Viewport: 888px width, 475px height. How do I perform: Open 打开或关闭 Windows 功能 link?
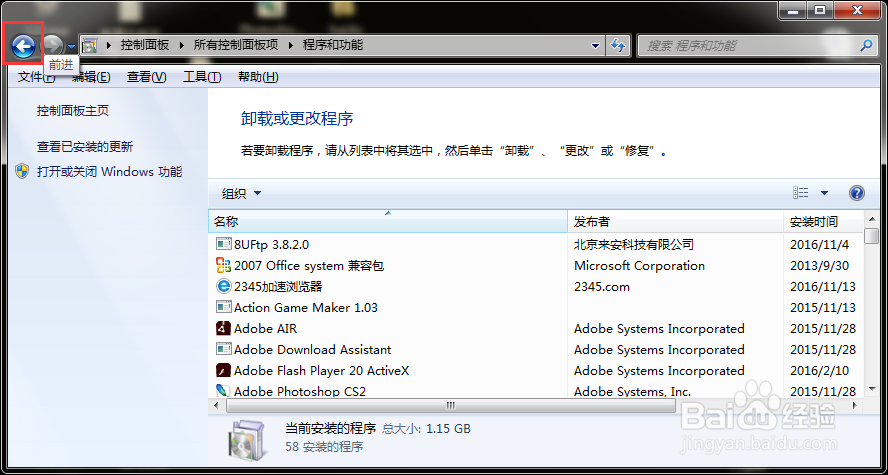tap(109, 172)
